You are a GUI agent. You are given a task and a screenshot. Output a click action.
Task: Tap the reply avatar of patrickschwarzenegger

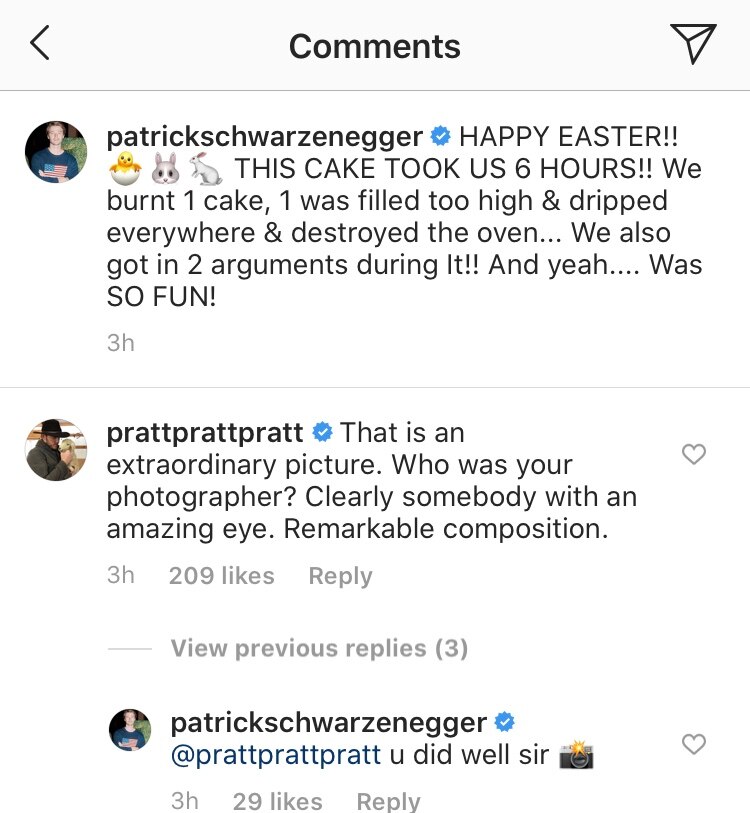[x=130, y=730]
